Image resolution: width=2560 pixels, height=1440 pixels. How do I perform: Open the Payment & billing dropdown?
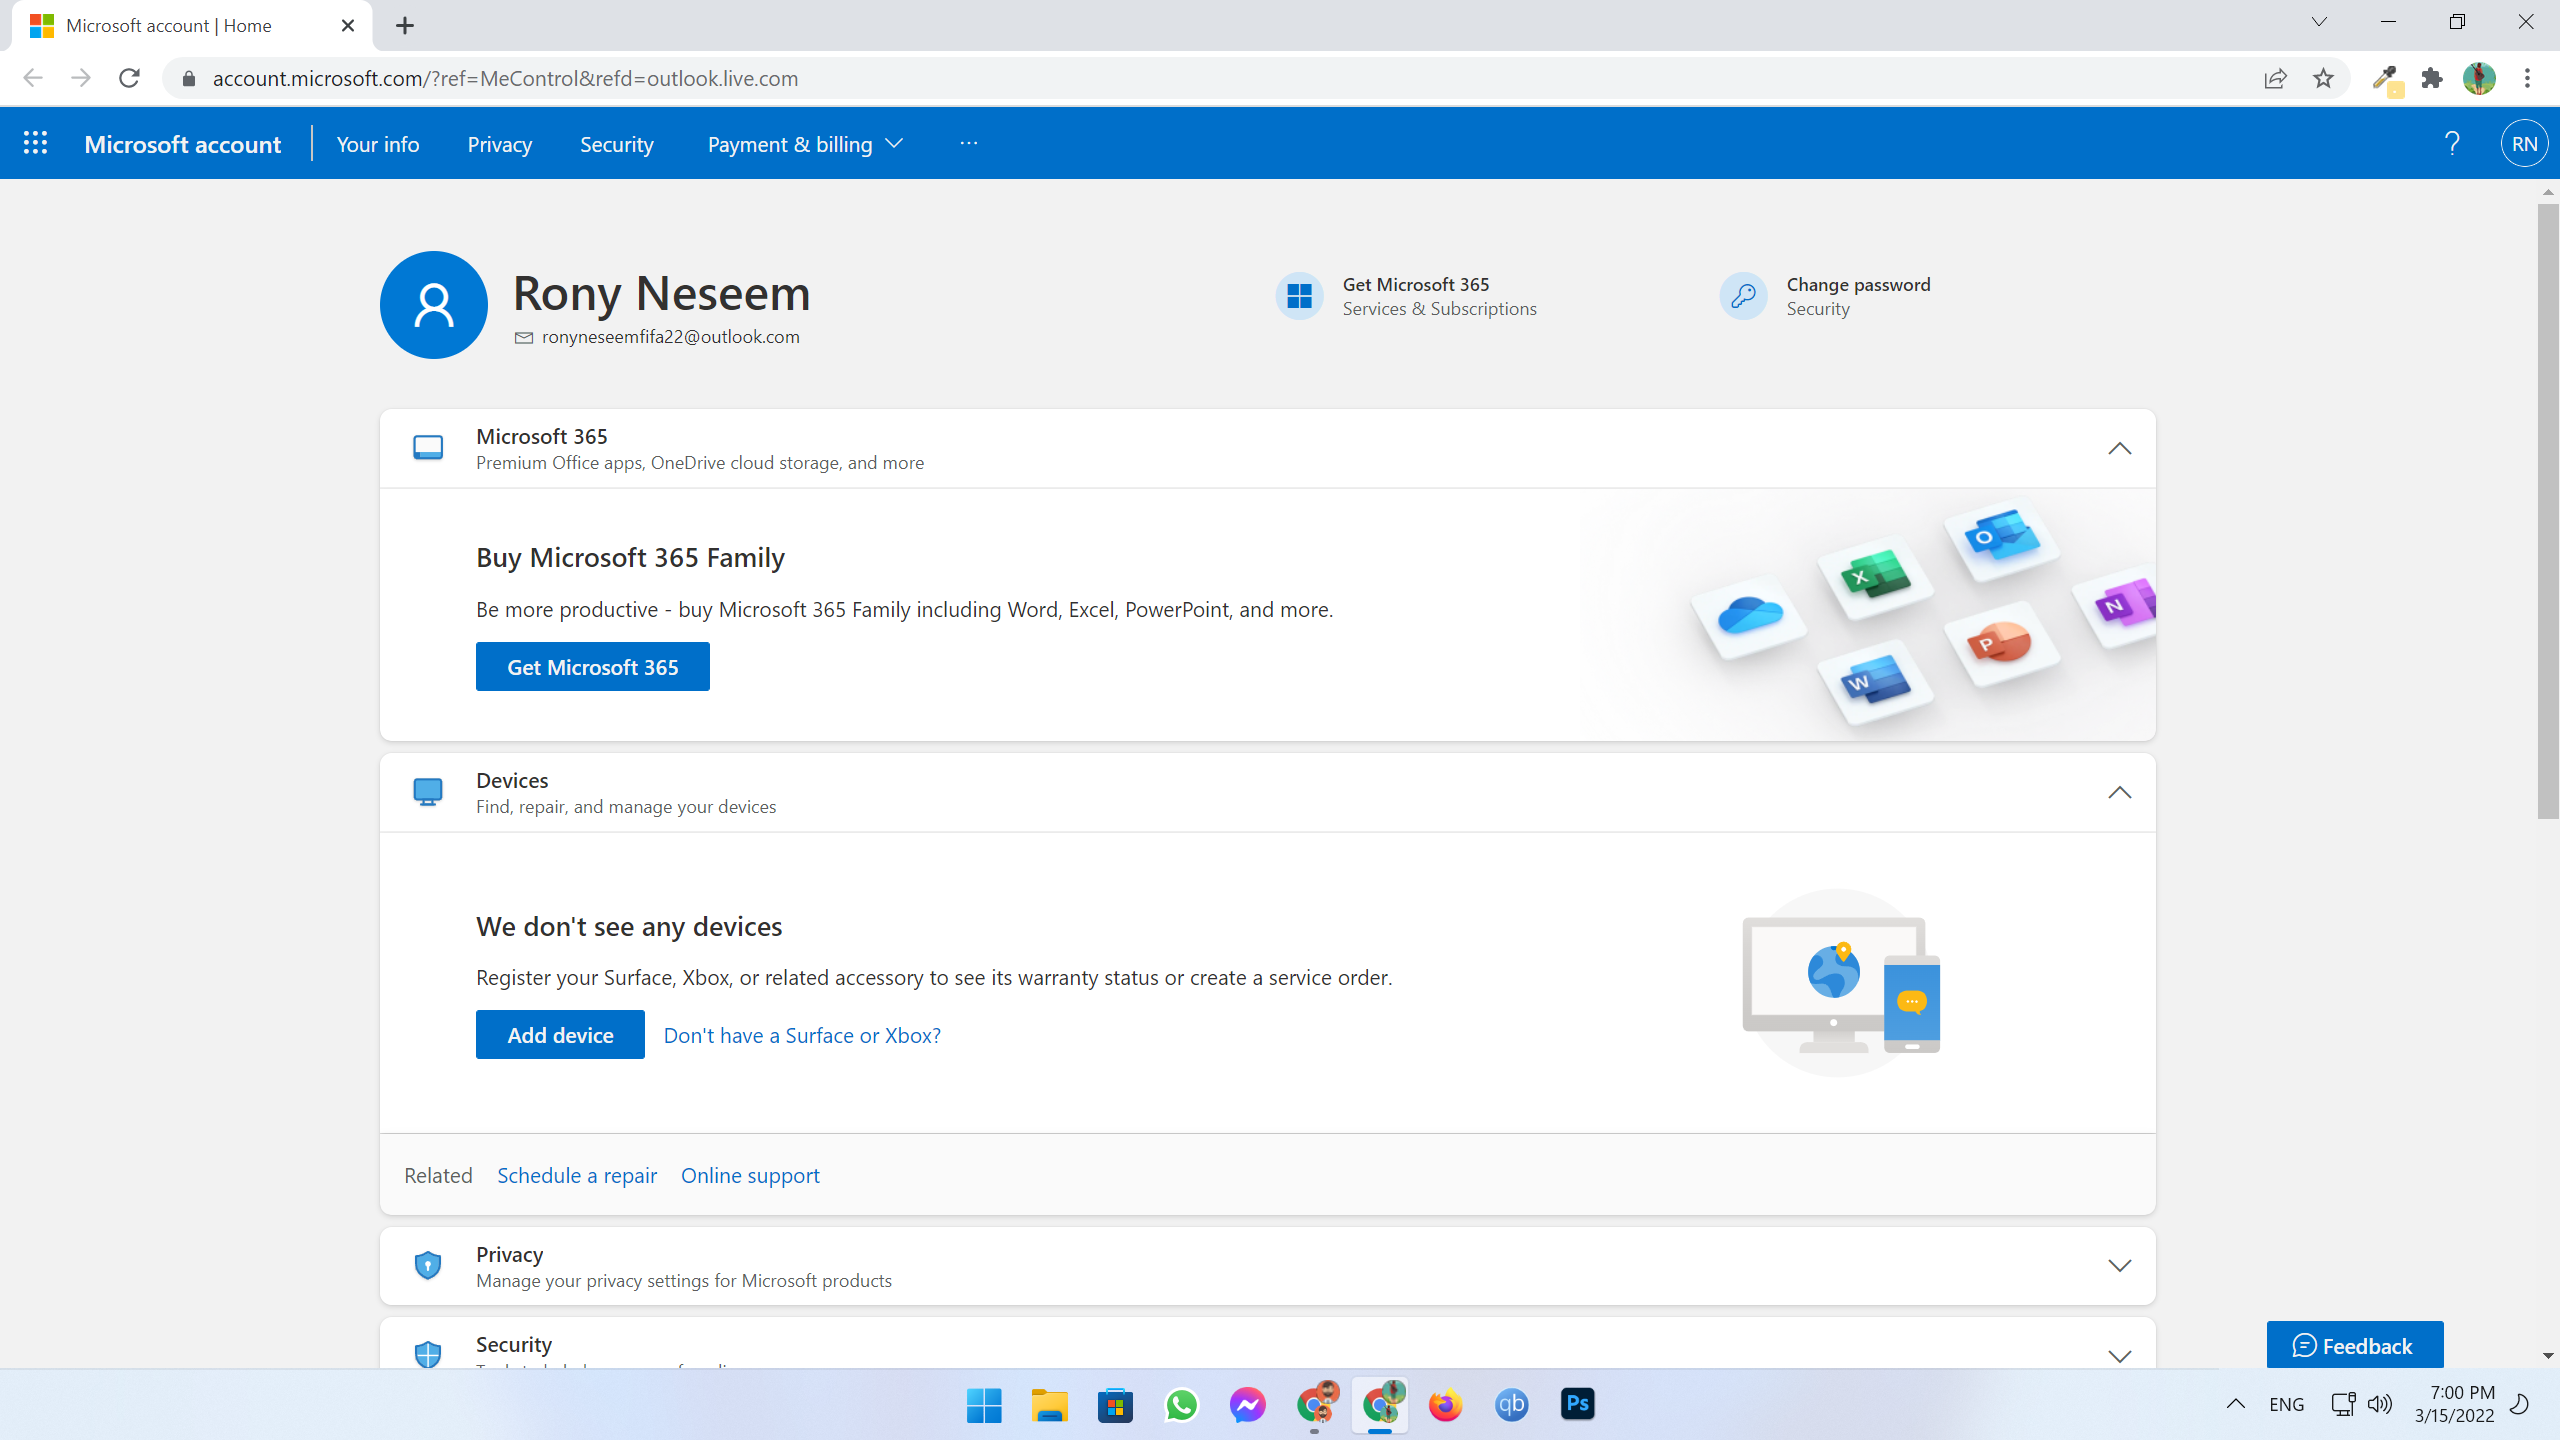[x=805, y=144]
